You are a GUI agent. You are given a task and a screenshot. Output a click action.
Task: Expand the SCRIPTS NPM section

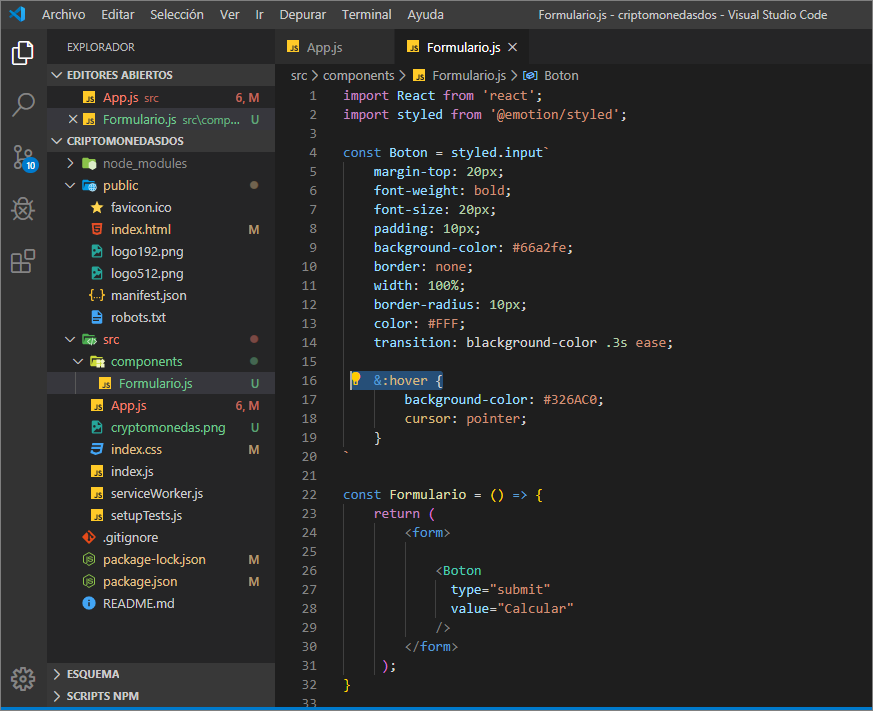point(57,696)
